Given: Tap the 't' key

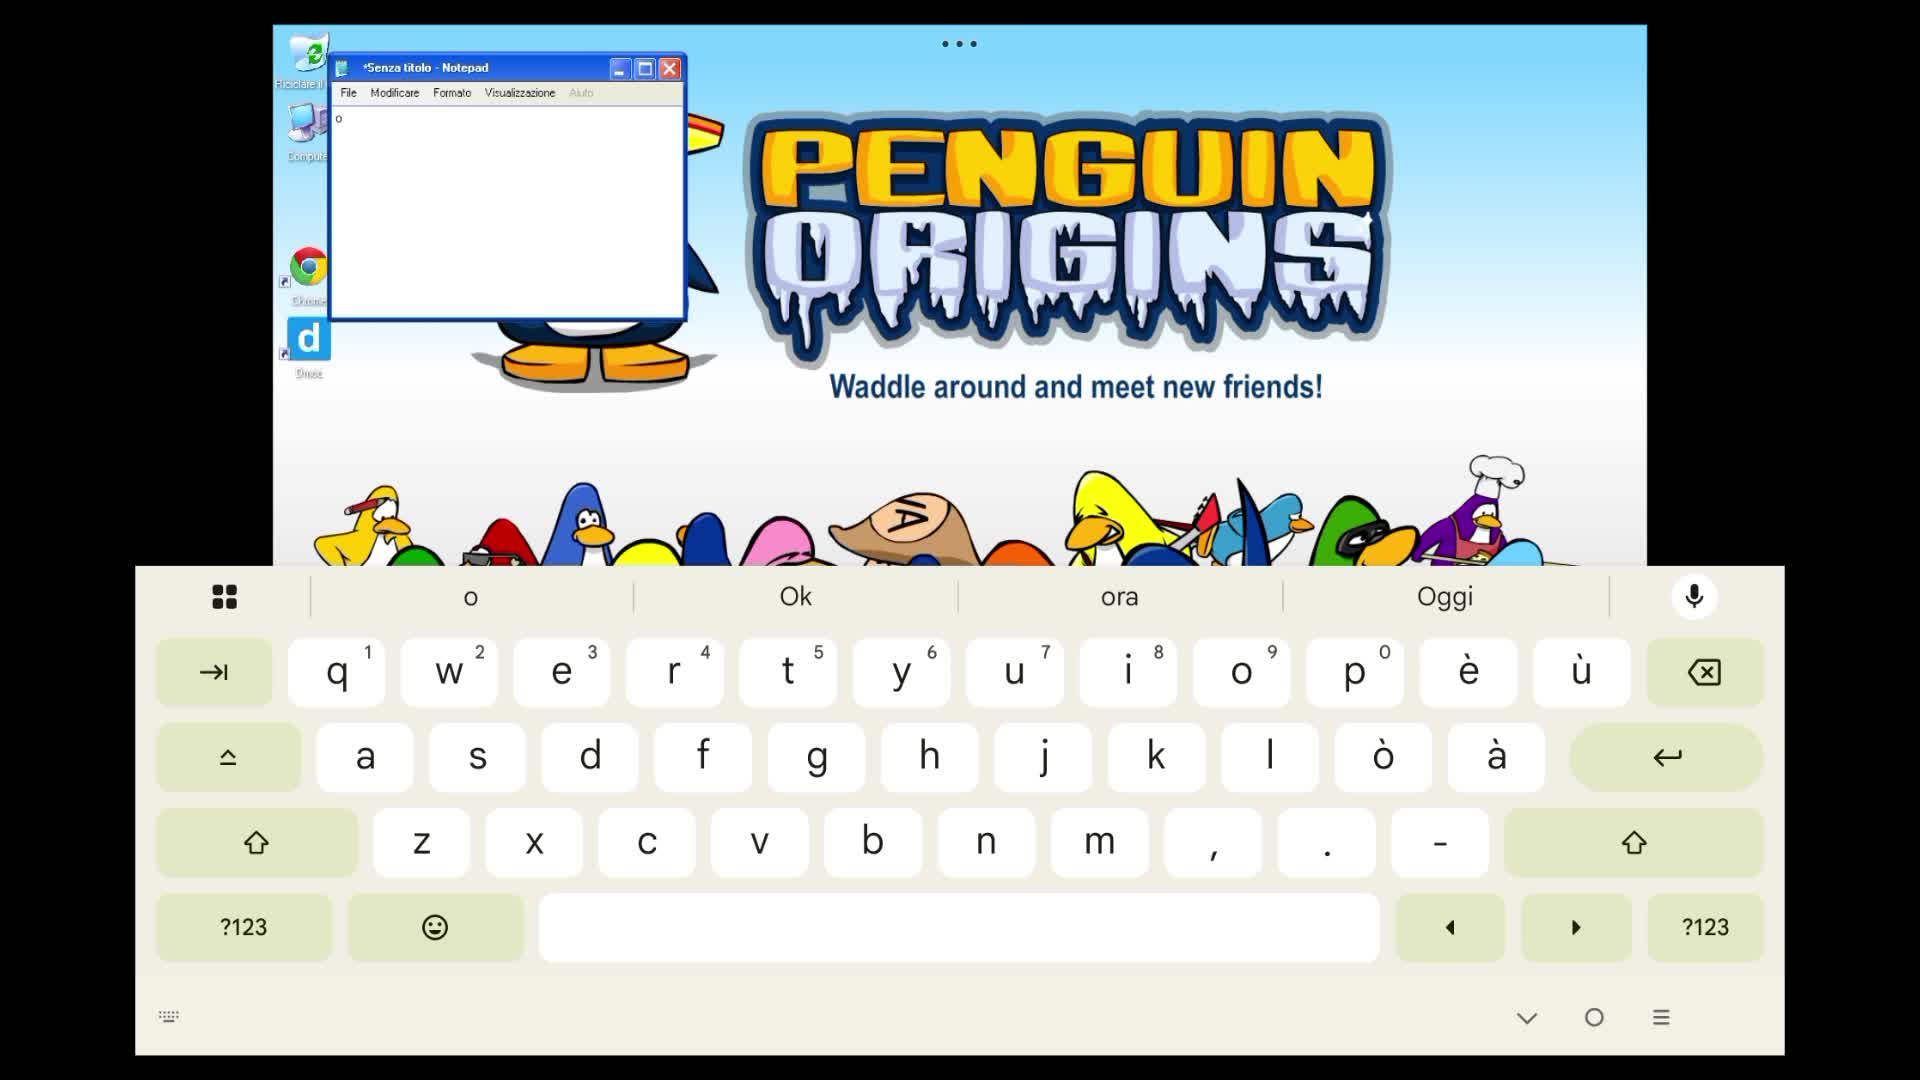Looking at the screenshot, I should click(x=788, y=672).
